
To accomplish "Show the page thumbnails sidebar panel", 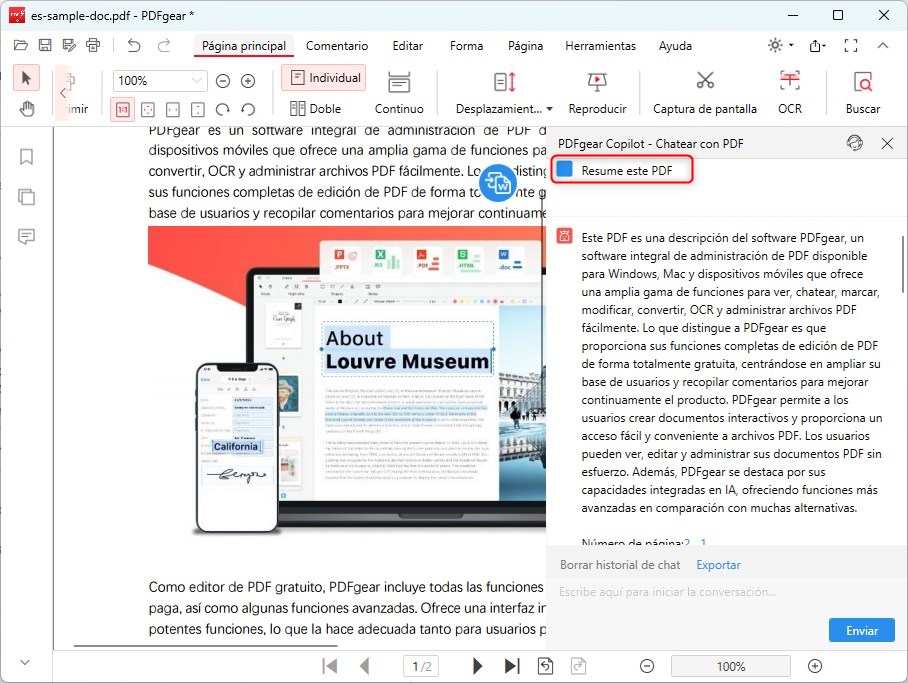I will pos(27,197).
